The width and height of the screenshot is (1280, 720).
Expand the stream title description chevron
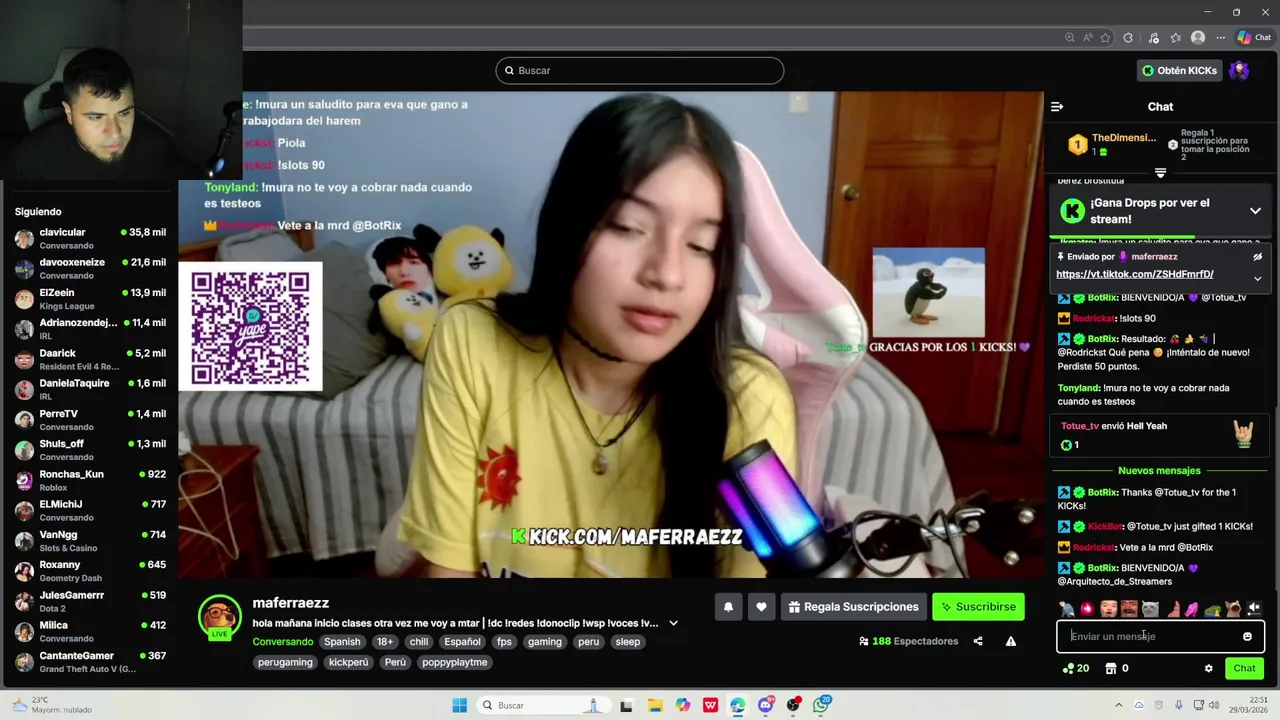click(673, 623)
